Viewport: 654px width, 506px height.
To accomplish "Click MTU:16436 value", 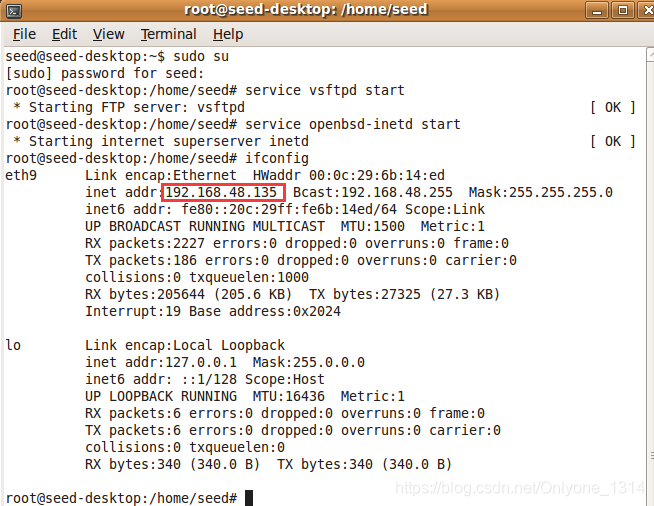I will [289, 396].
